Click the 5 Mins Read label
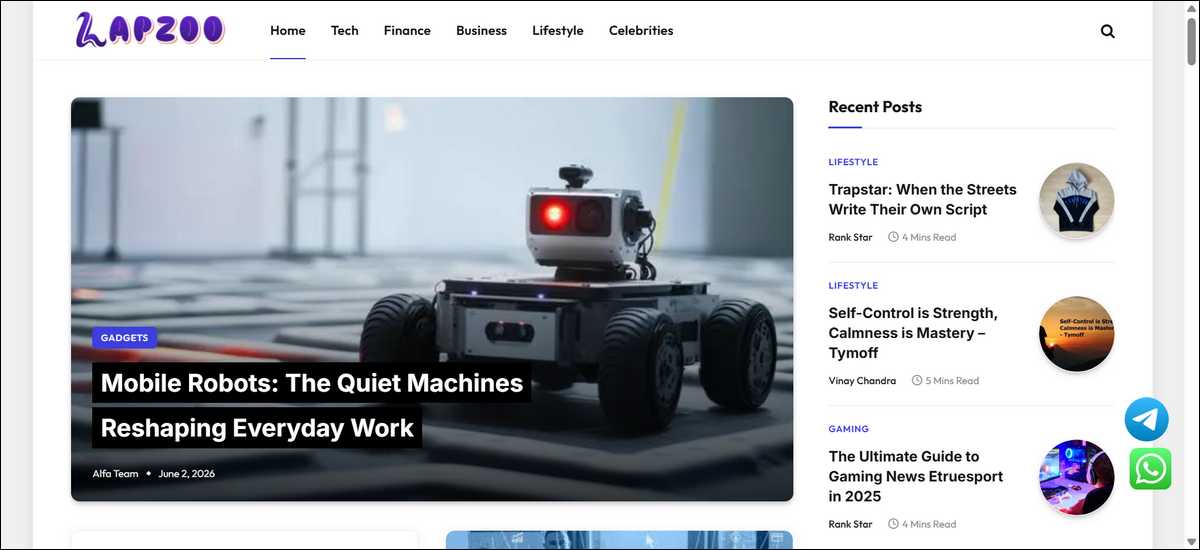 pyautogui.click(x=946, y=381)
